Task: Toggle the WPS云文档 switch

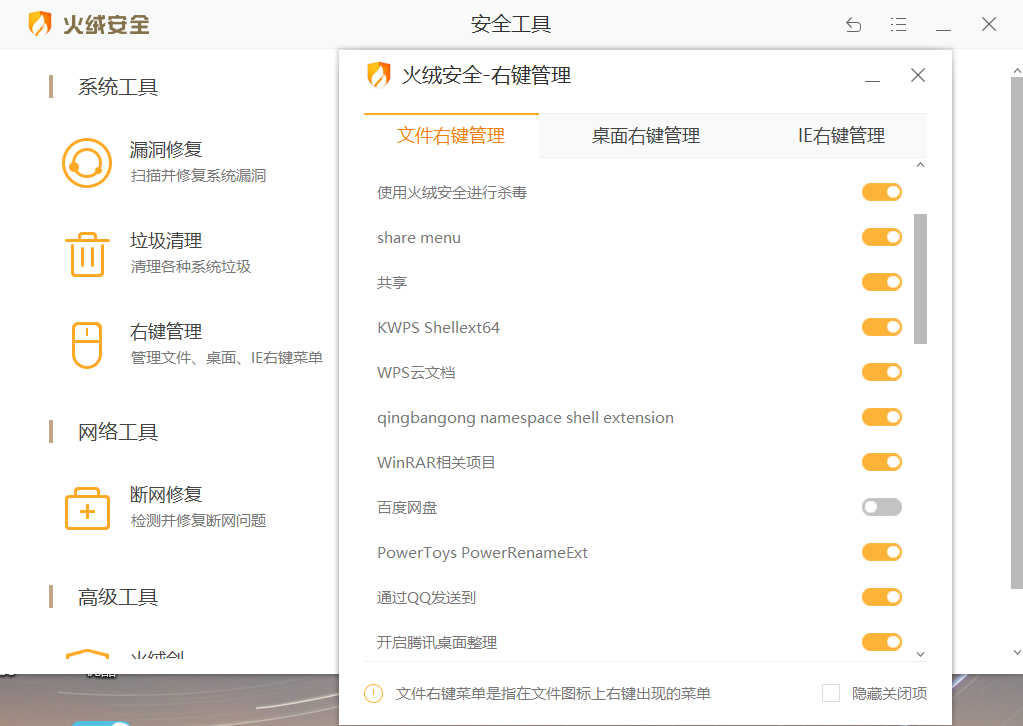Action: [x=881, y=372]
